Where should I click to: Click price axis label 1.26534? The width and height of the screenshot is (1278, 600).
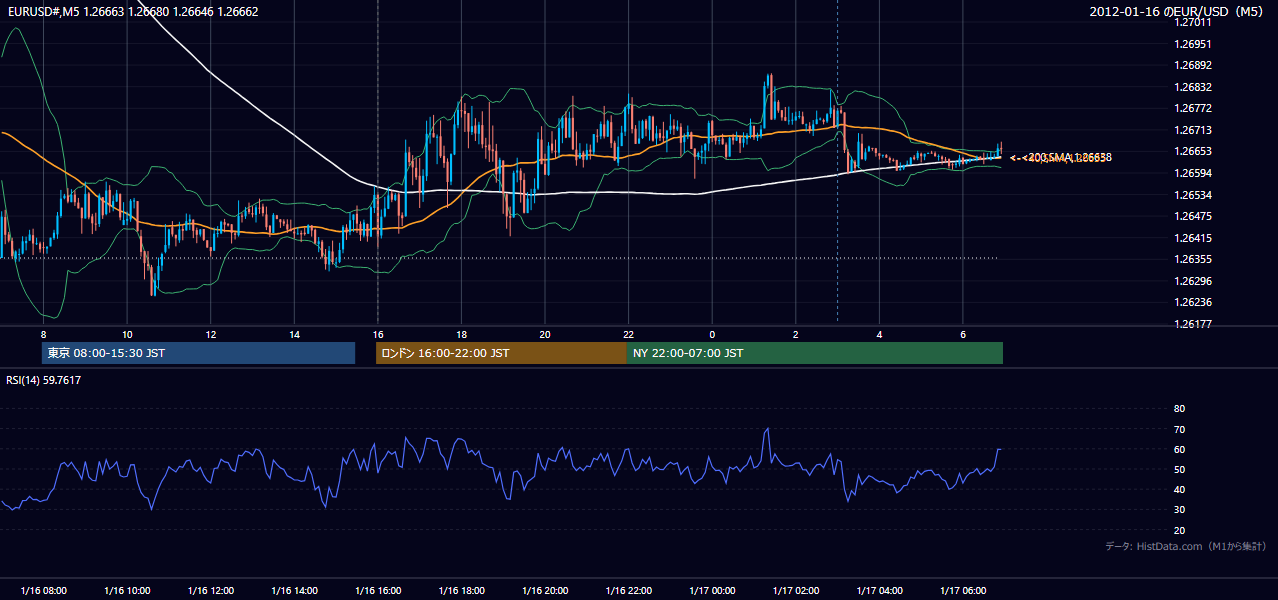click(x=1192, y=195)
